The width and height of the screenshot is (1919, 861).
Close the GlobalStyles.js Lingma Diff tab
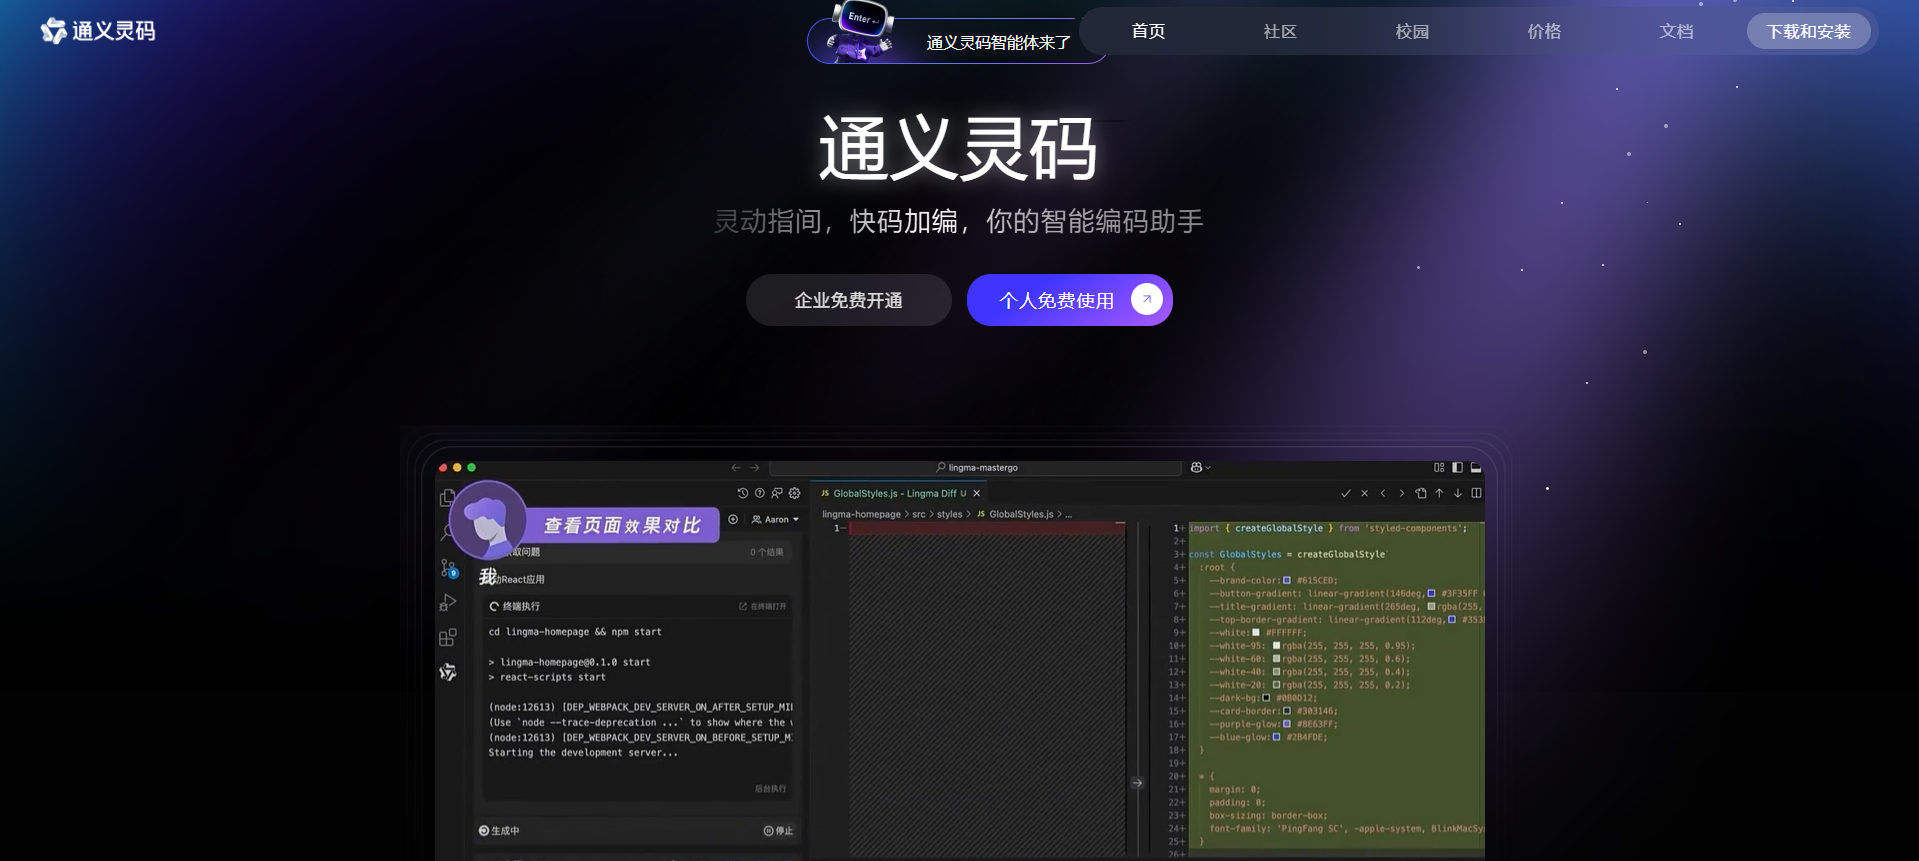click(x=977, y=493)
